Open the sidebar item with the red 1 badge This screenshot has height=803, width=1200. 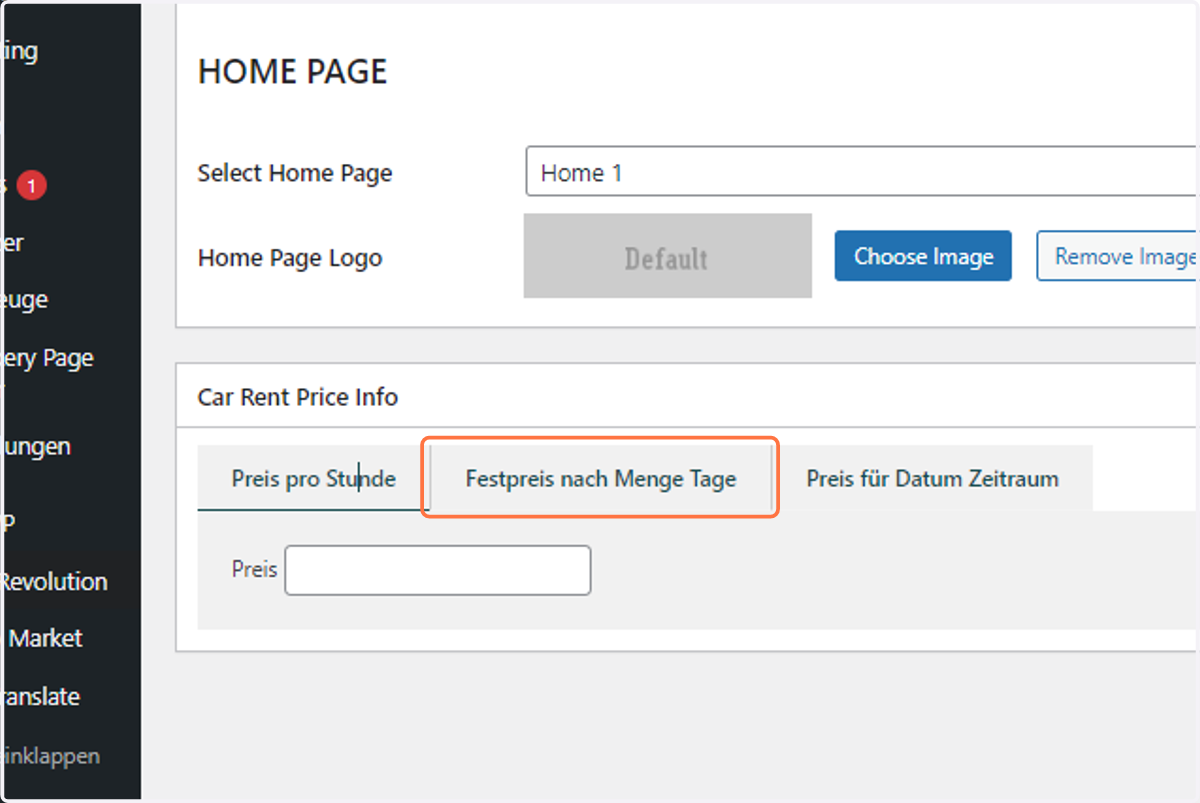tap(24, 186)
